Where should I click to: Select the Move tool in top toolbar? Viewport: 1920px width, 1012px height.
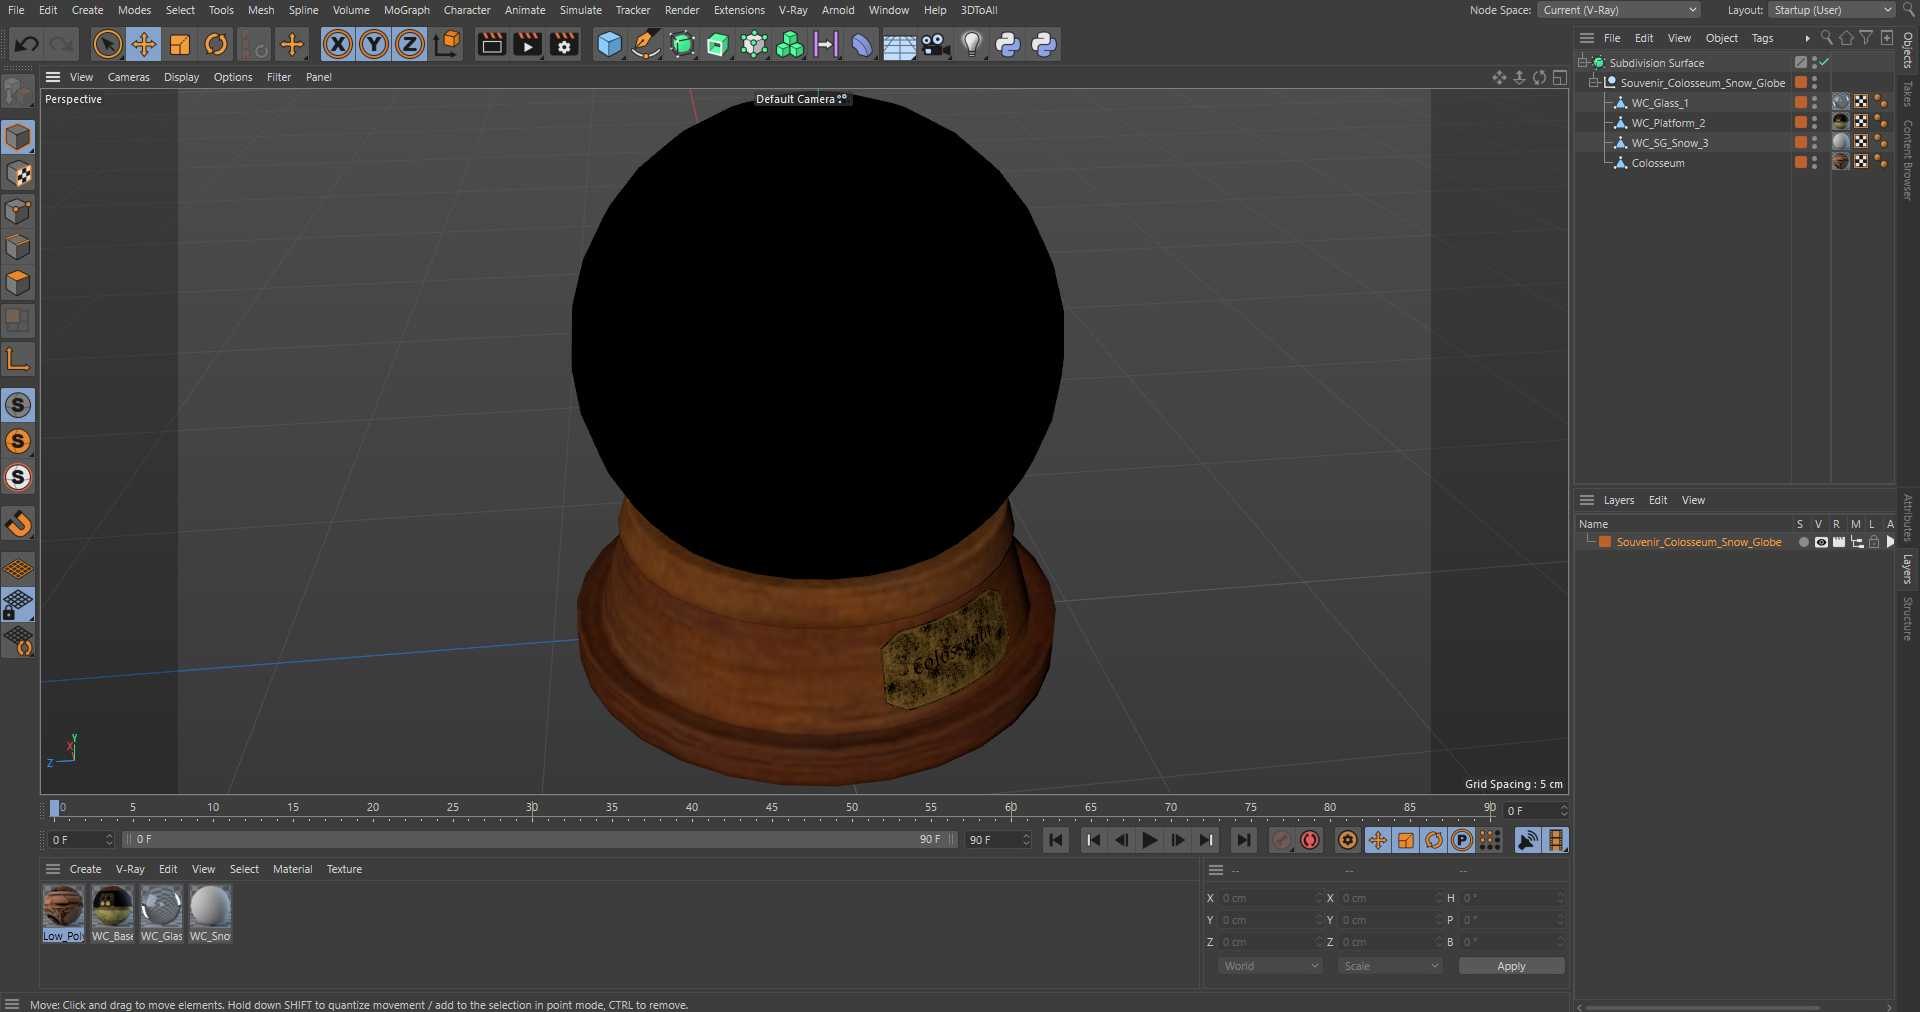[x=144, y=44]
